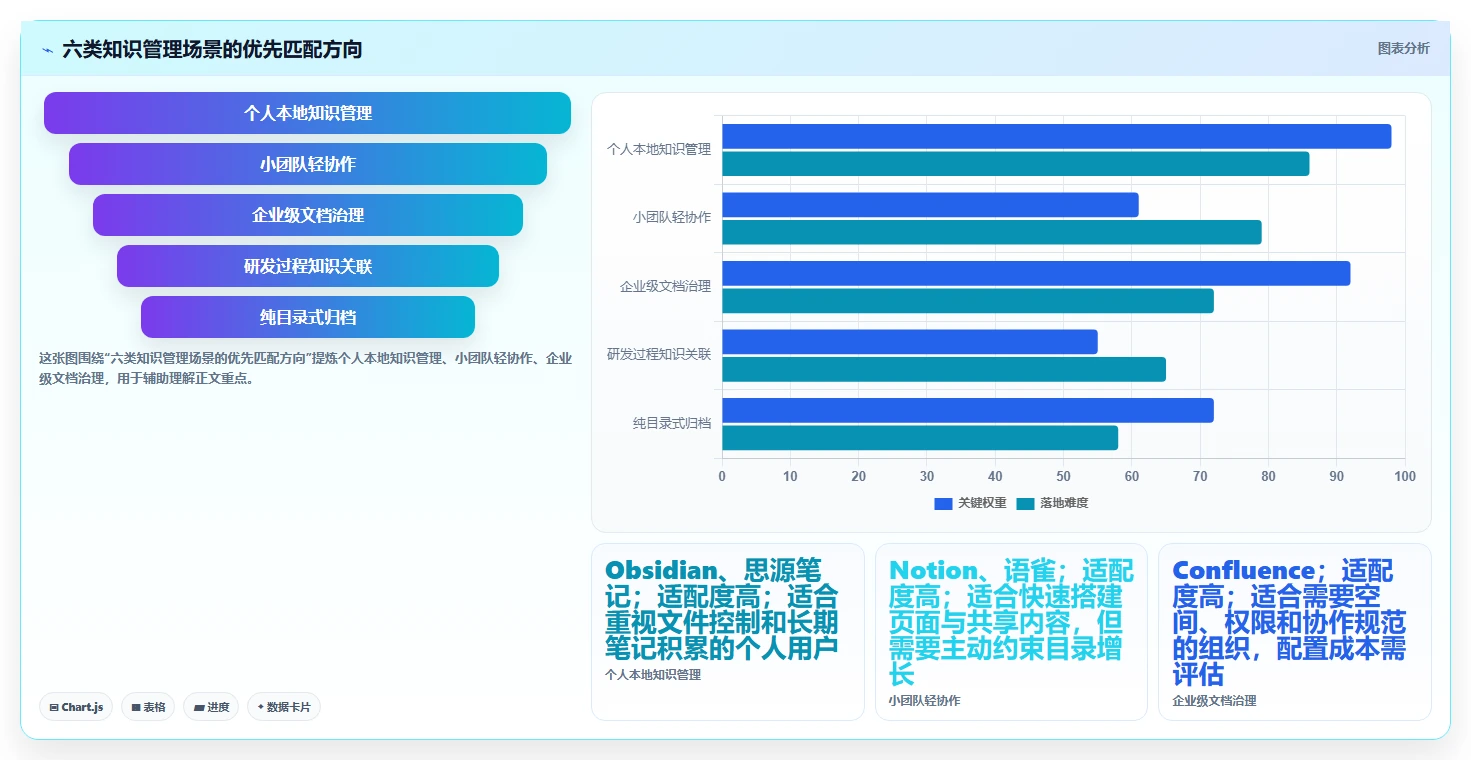
Task: Select the 纯目录式归档 funnel stage
Action: point(307,317)
